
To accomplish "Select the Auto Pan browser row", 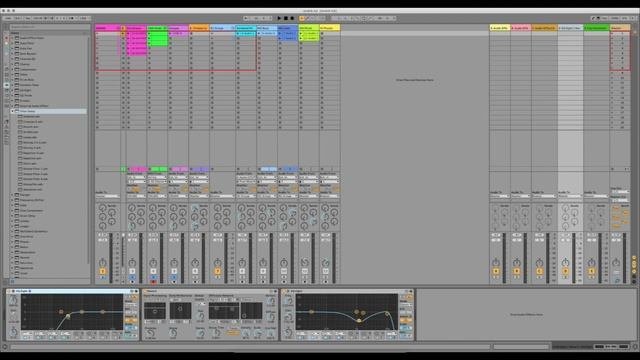I will pyautogui.click(x=49, y=48).
